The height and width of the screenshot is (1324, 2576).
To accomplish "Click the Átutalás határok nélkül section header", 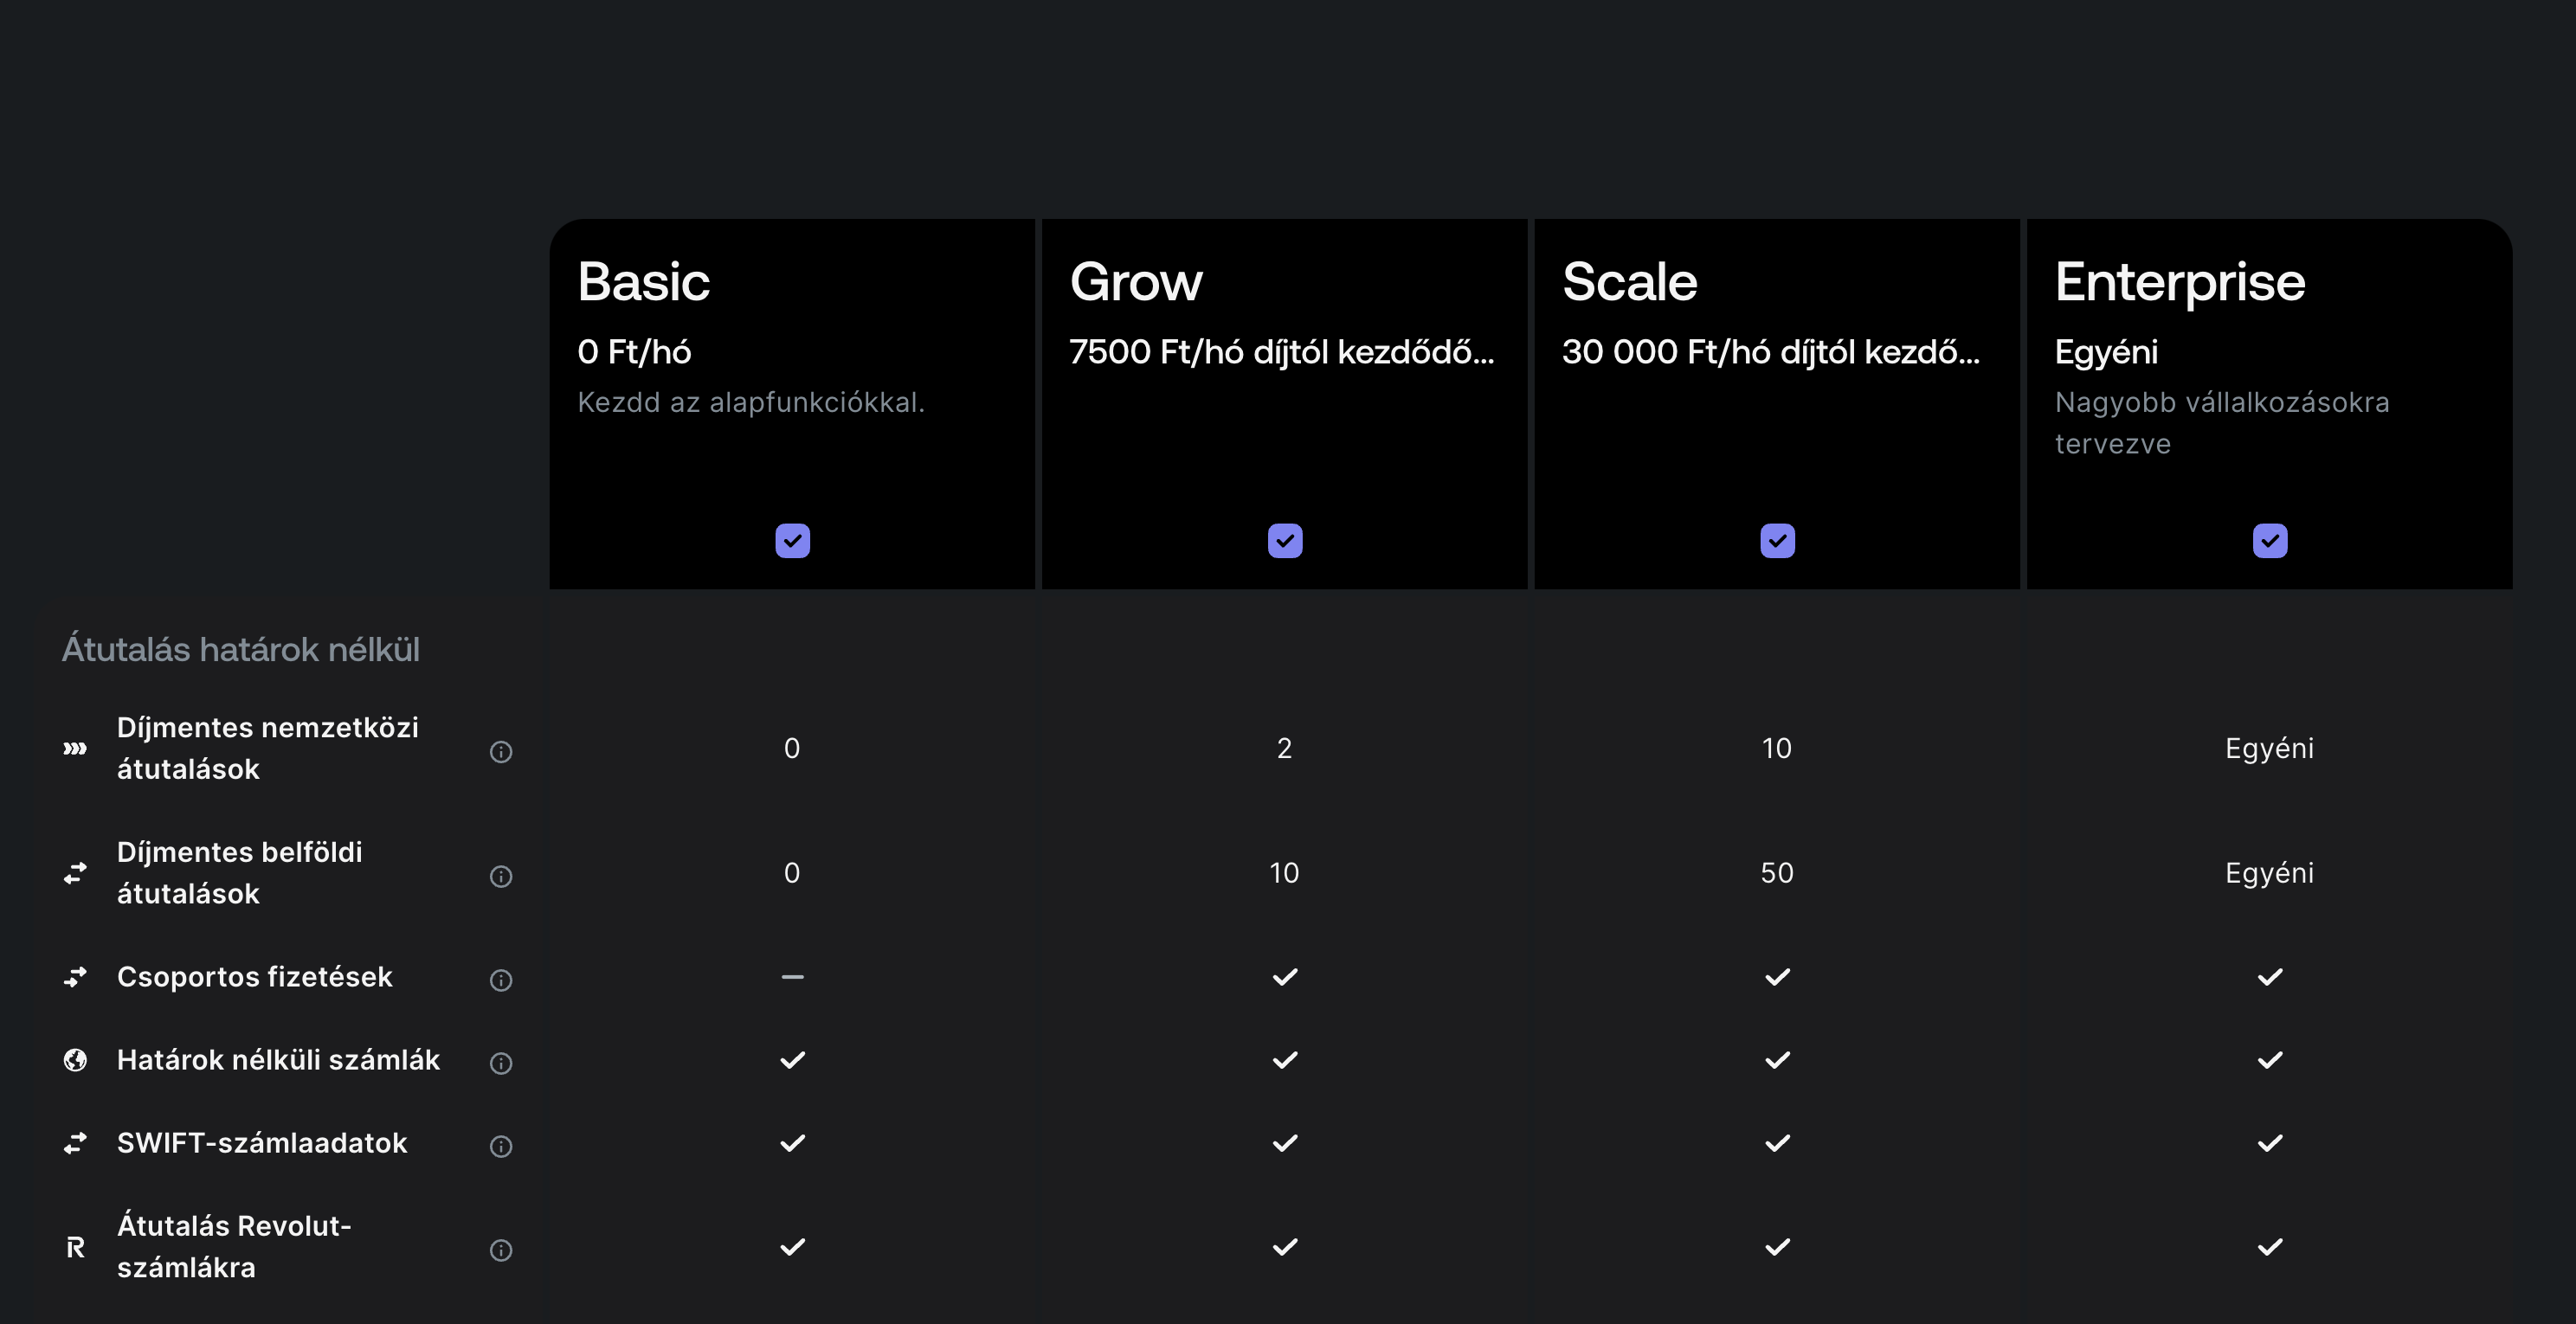I will (243, 648).
